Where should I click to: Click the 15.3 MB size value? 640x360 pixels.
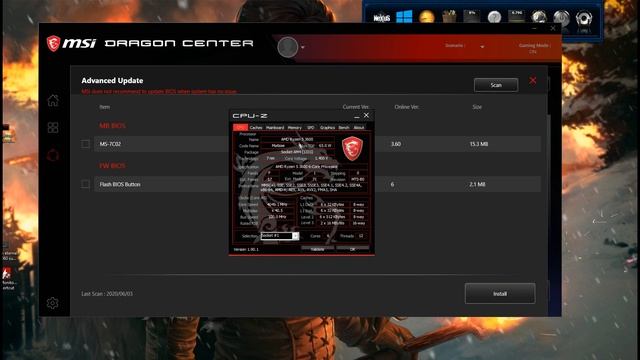pyautogui.click(x=478, y=144)
